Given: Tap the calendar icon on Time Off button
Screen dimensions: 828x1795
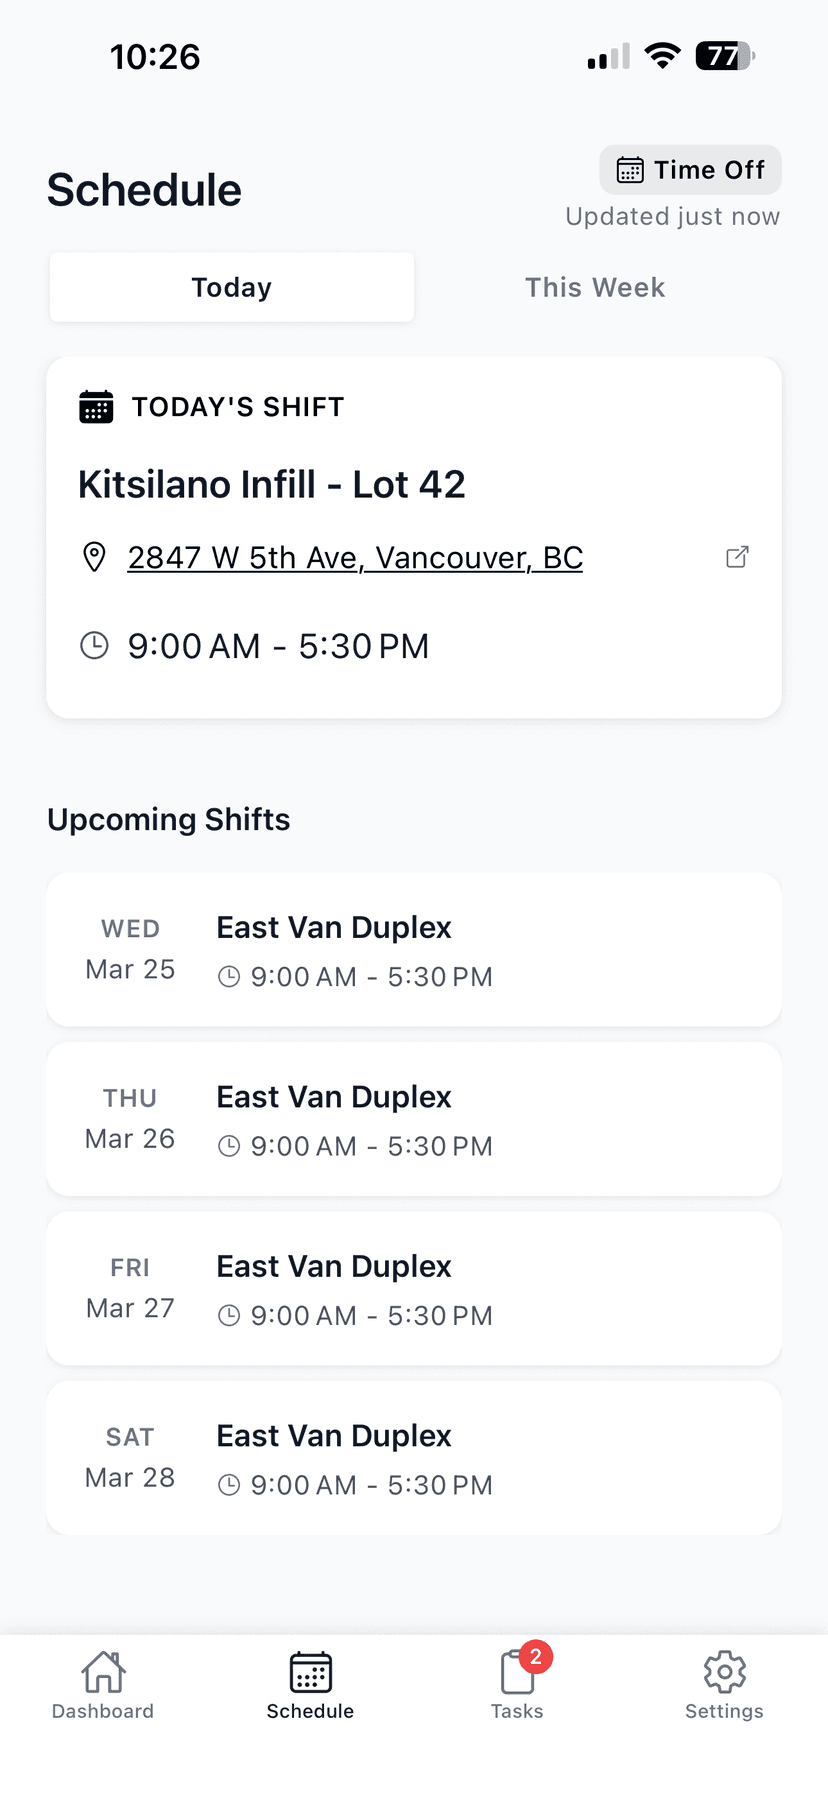Looking at the screenshot, I should (x=630, y=170).
